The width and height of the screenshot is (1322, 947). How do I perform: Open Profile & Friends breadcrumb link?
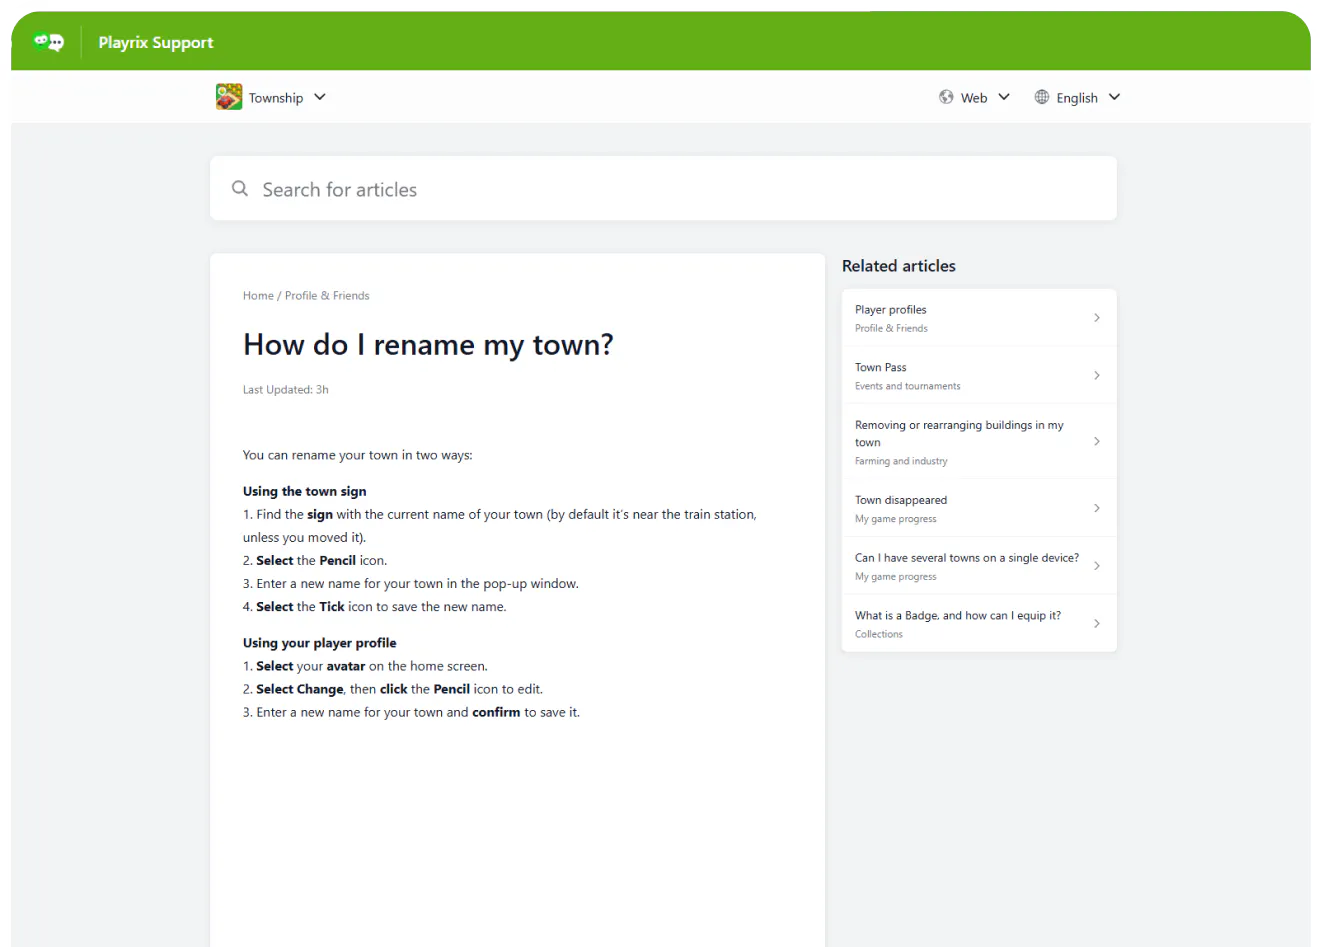(x=327, y=296)
